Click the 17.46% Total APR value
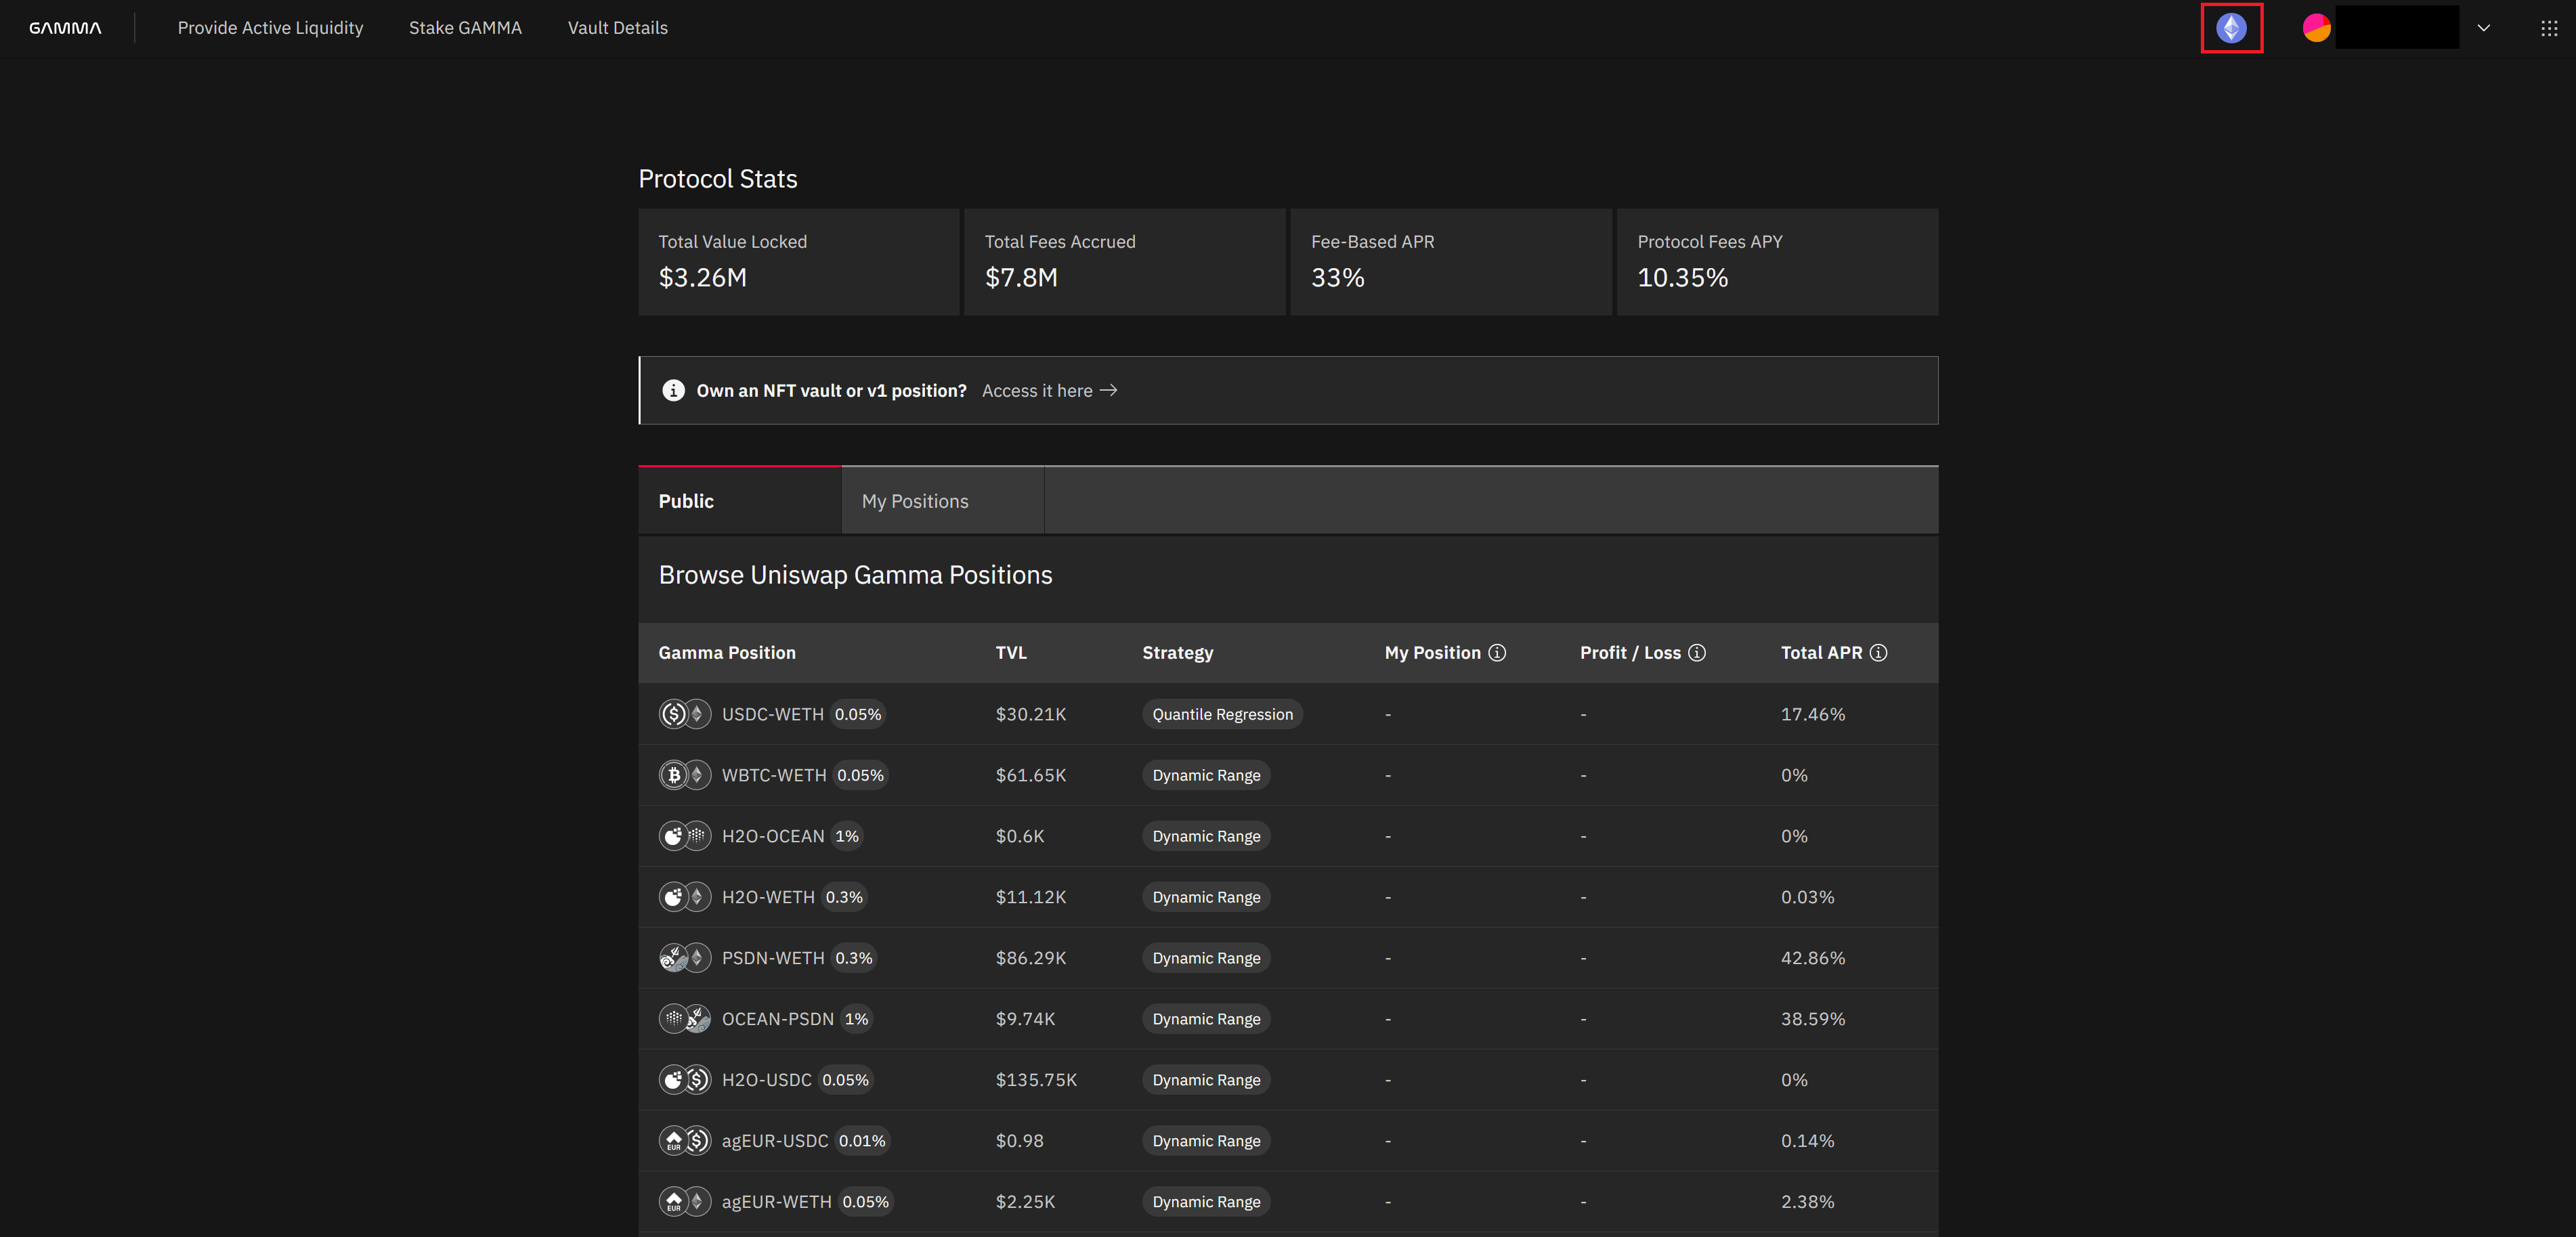The width and height of the screenshot is (2576, 1237). click(x=1813, y=714)
